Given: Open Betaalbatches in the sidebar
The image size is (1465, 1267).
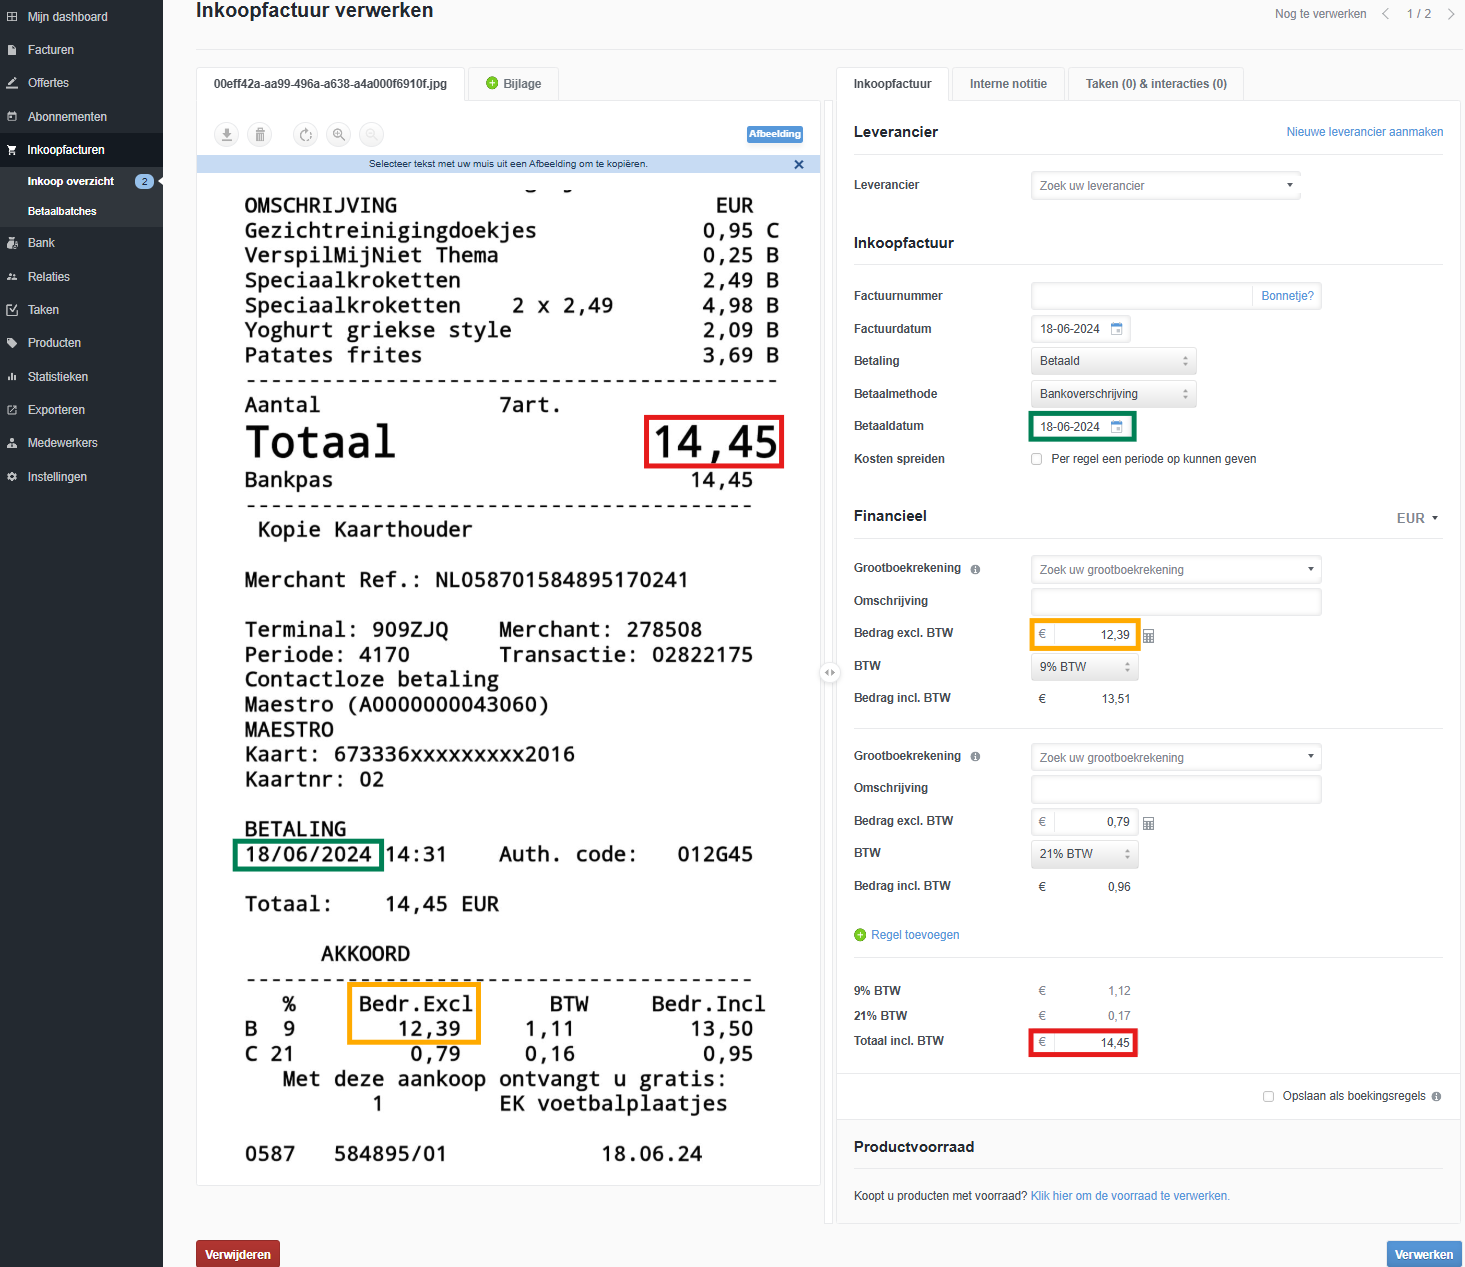Looking at the screenshot, I should (x=62, y=212).
